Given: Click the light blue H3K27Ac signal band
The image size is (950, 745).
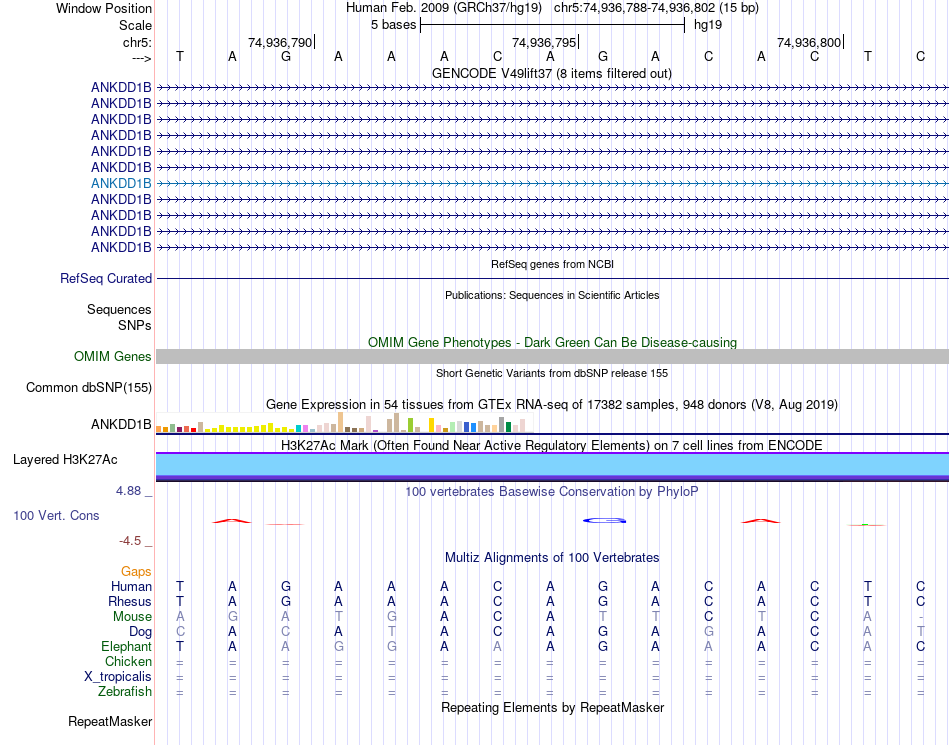Looking at the screenshot, I should [552, 465].
